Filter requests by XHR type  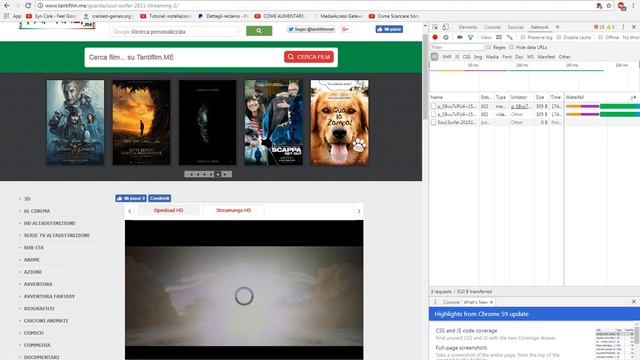pos(447,57)
